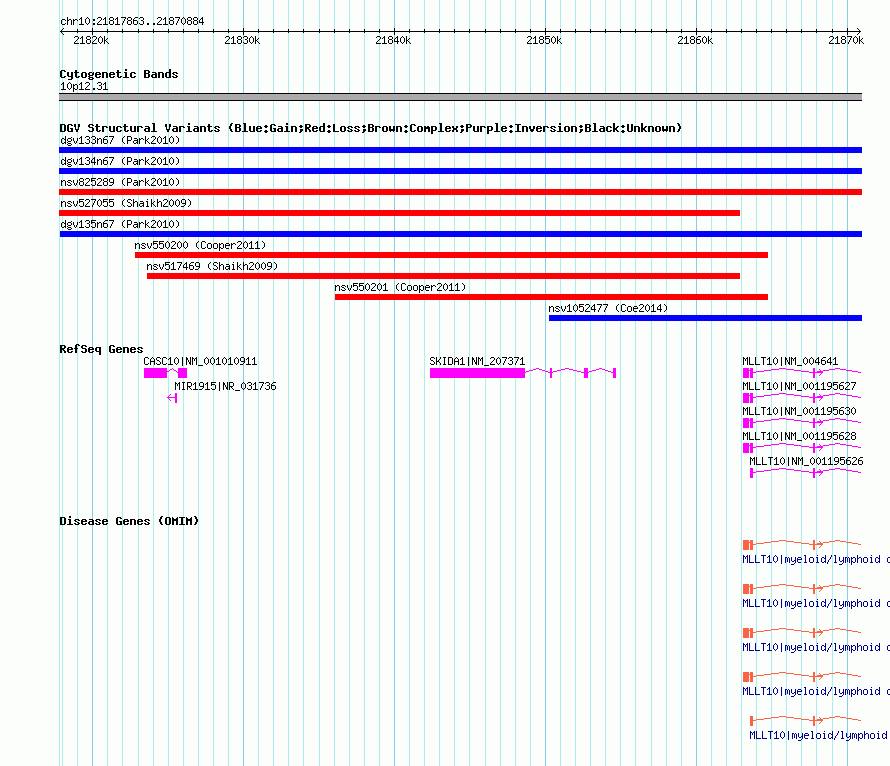Open the MLLT10|NM_004641 transcript glyph
This screenshot has height=766, width=890.
[x=801, y=373]
